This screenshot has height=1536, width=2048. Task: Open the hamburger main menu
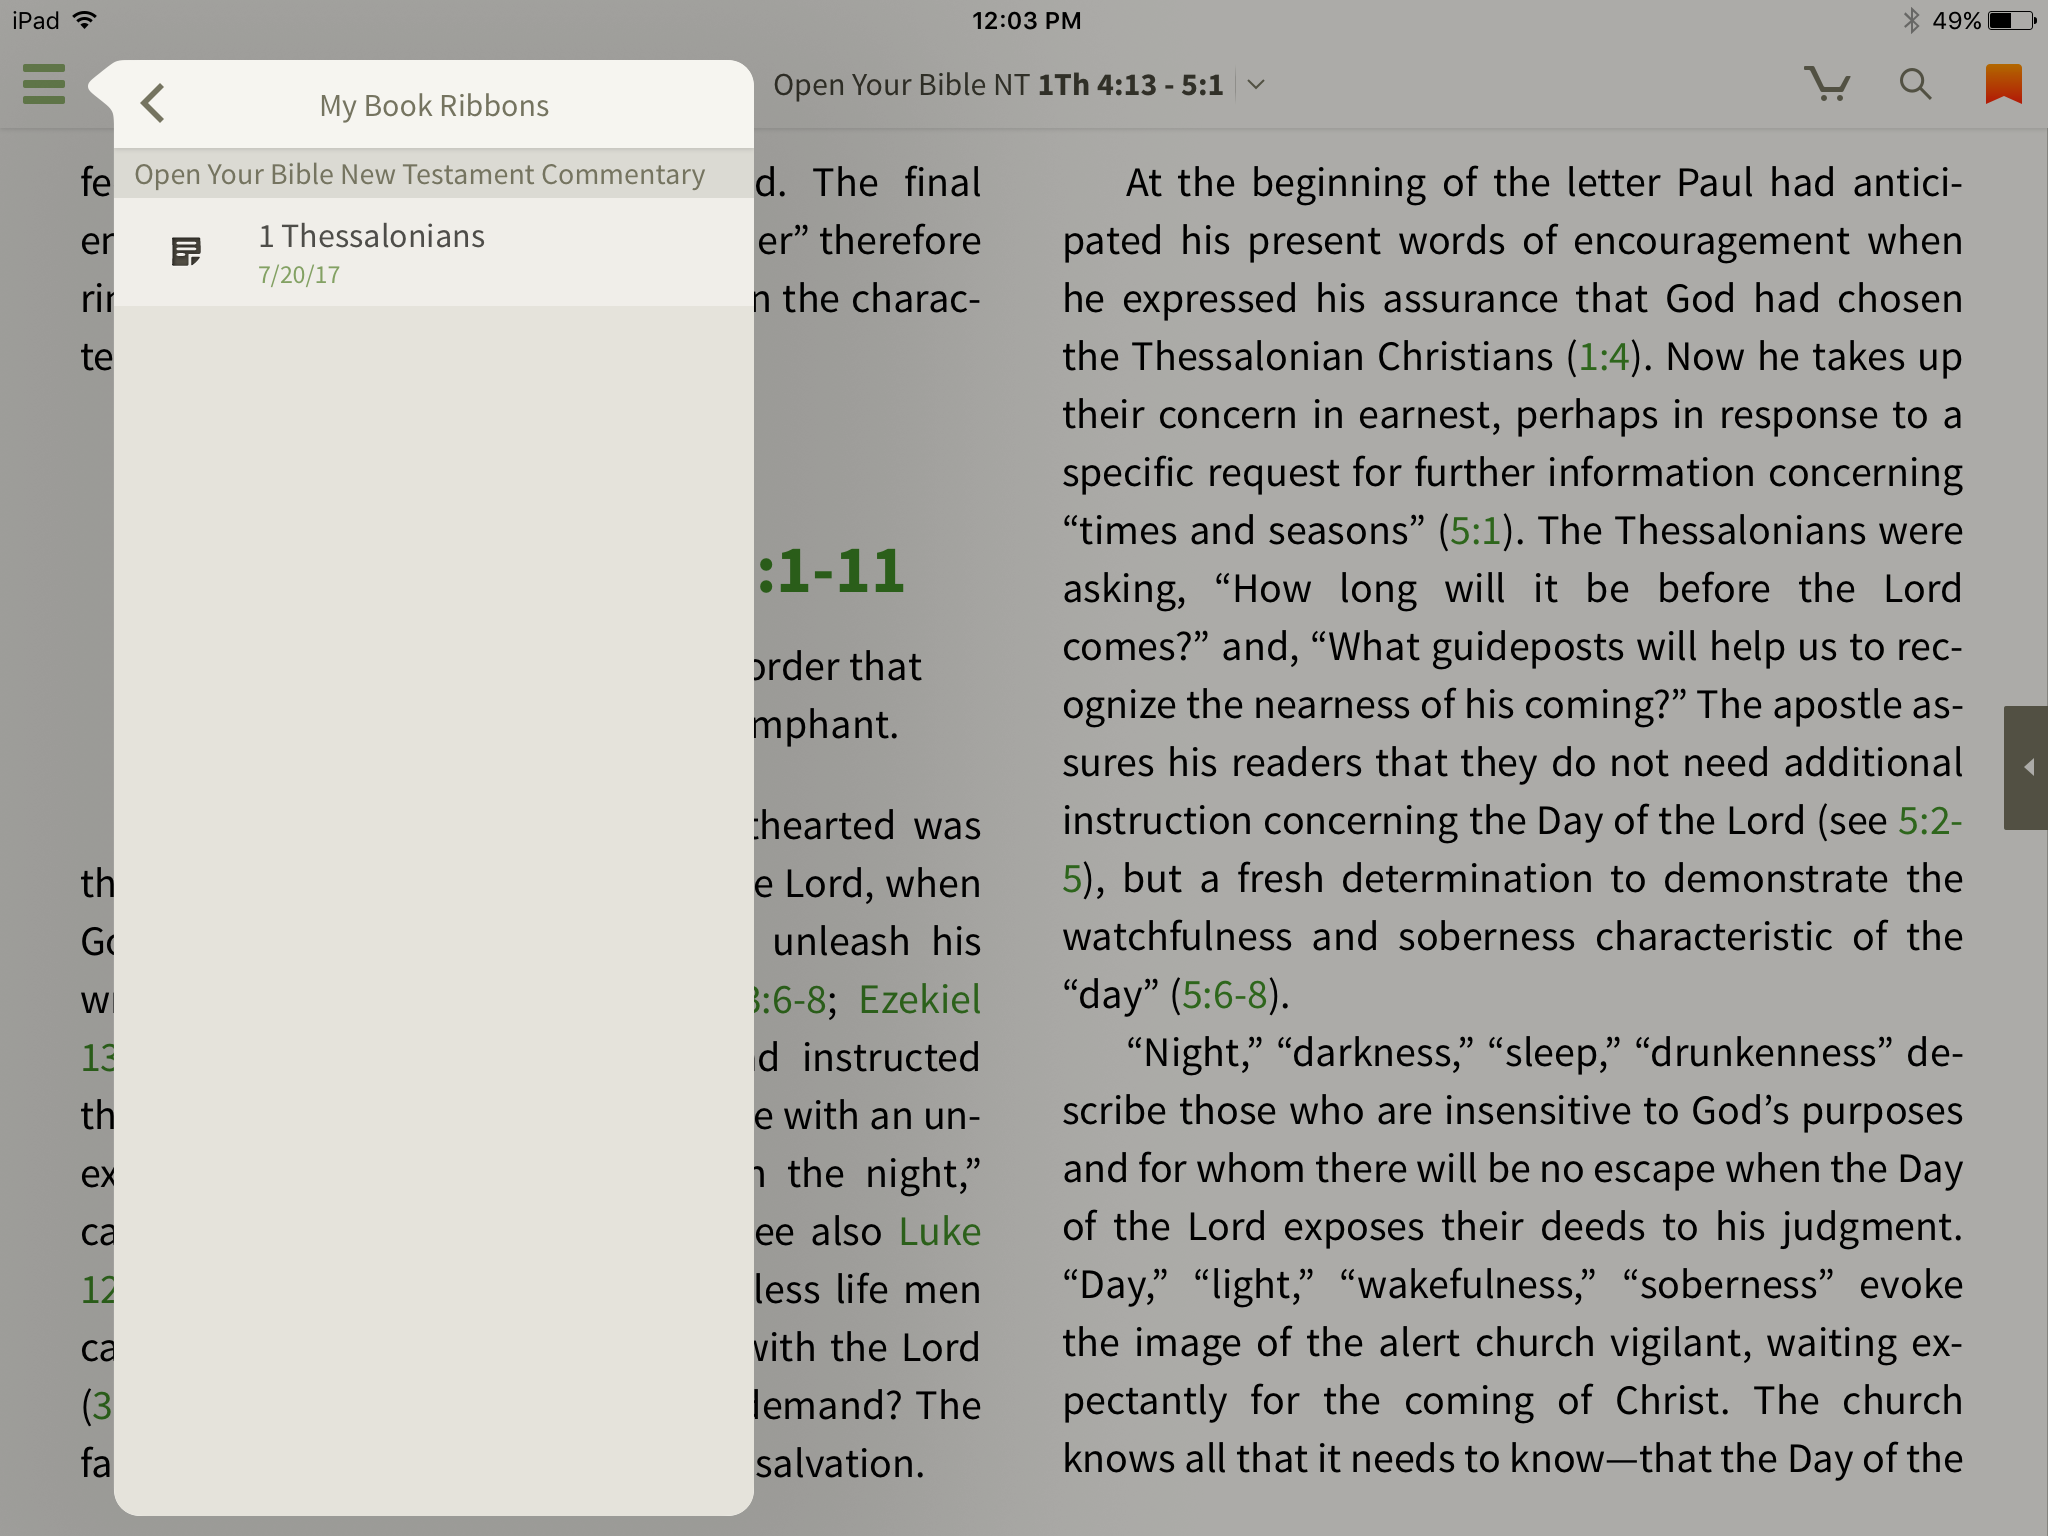tap(44, 84)
